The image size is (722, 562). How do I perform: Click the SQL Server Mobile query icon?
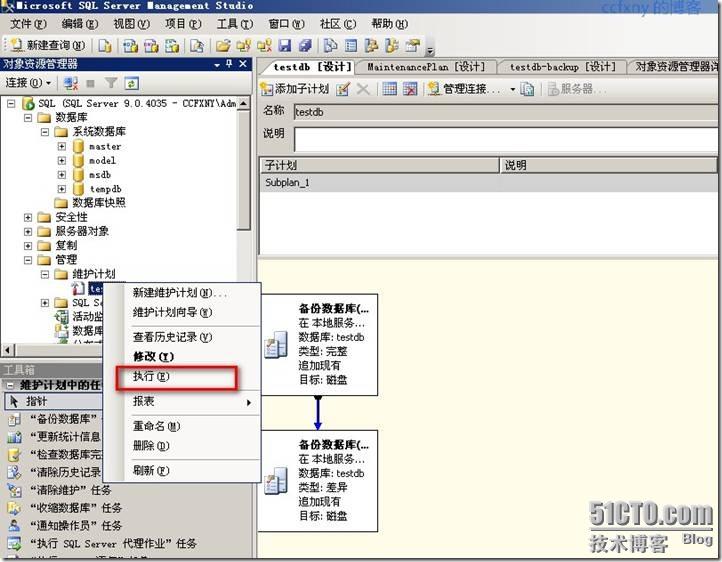197,46
